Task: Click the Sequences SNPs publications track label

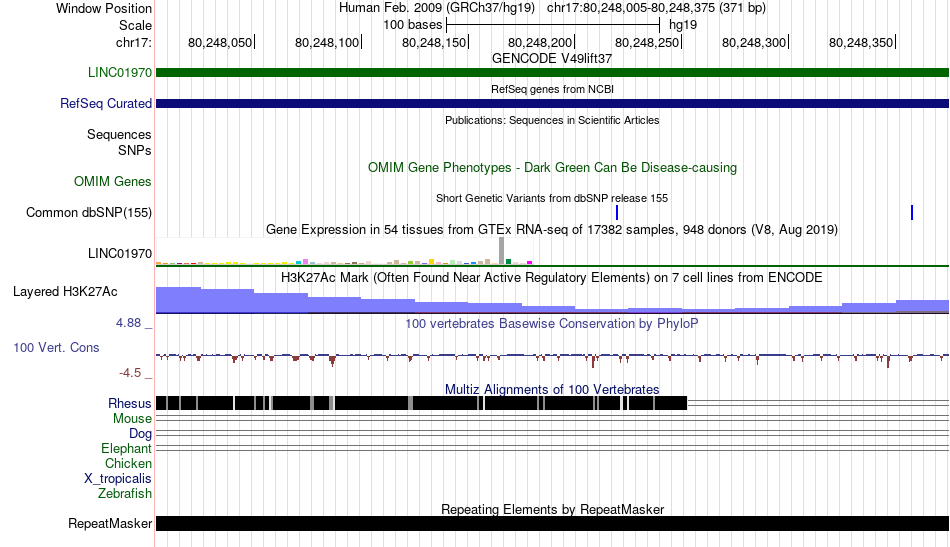Action: coord(119,142)
